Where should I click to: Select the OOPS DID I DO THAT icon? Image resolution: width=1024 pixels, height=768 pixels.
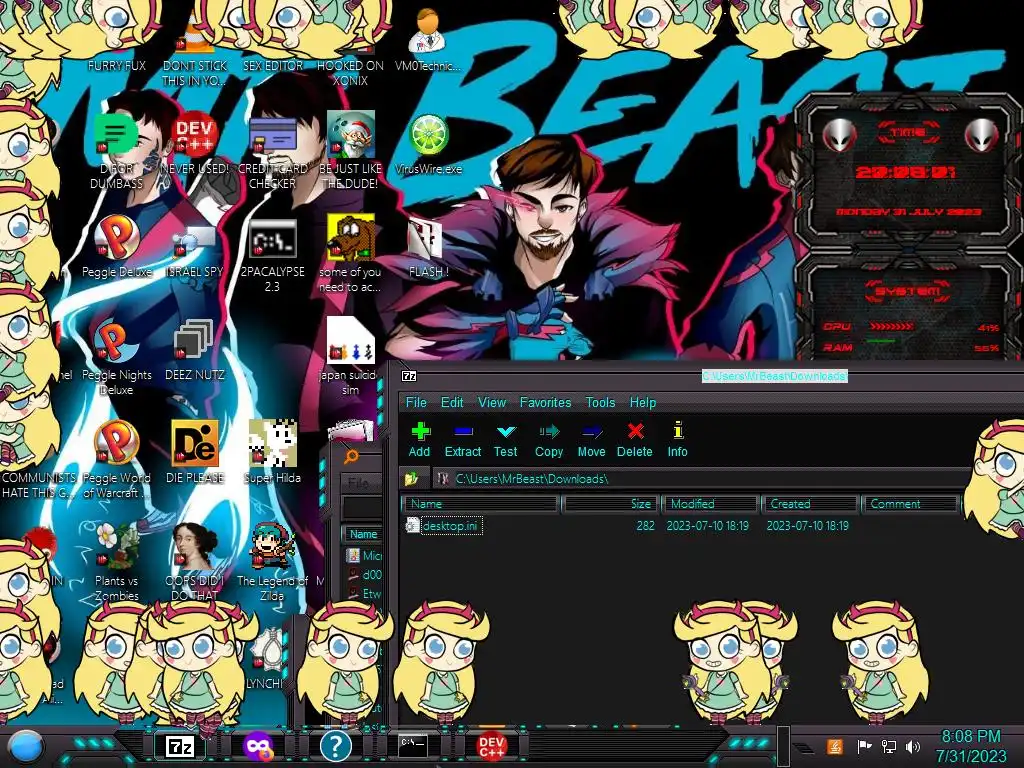tap(195, 562)
